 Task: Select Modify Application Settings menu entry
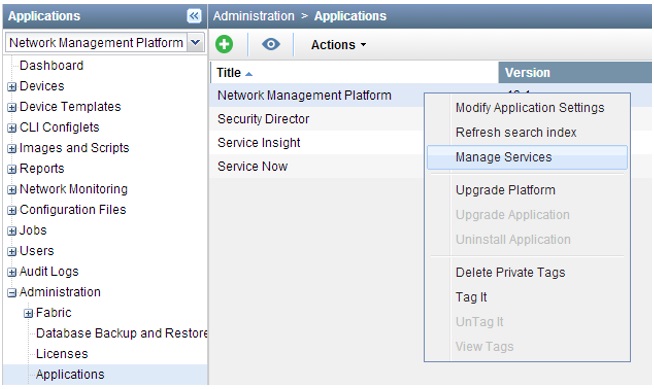(530, 108)
